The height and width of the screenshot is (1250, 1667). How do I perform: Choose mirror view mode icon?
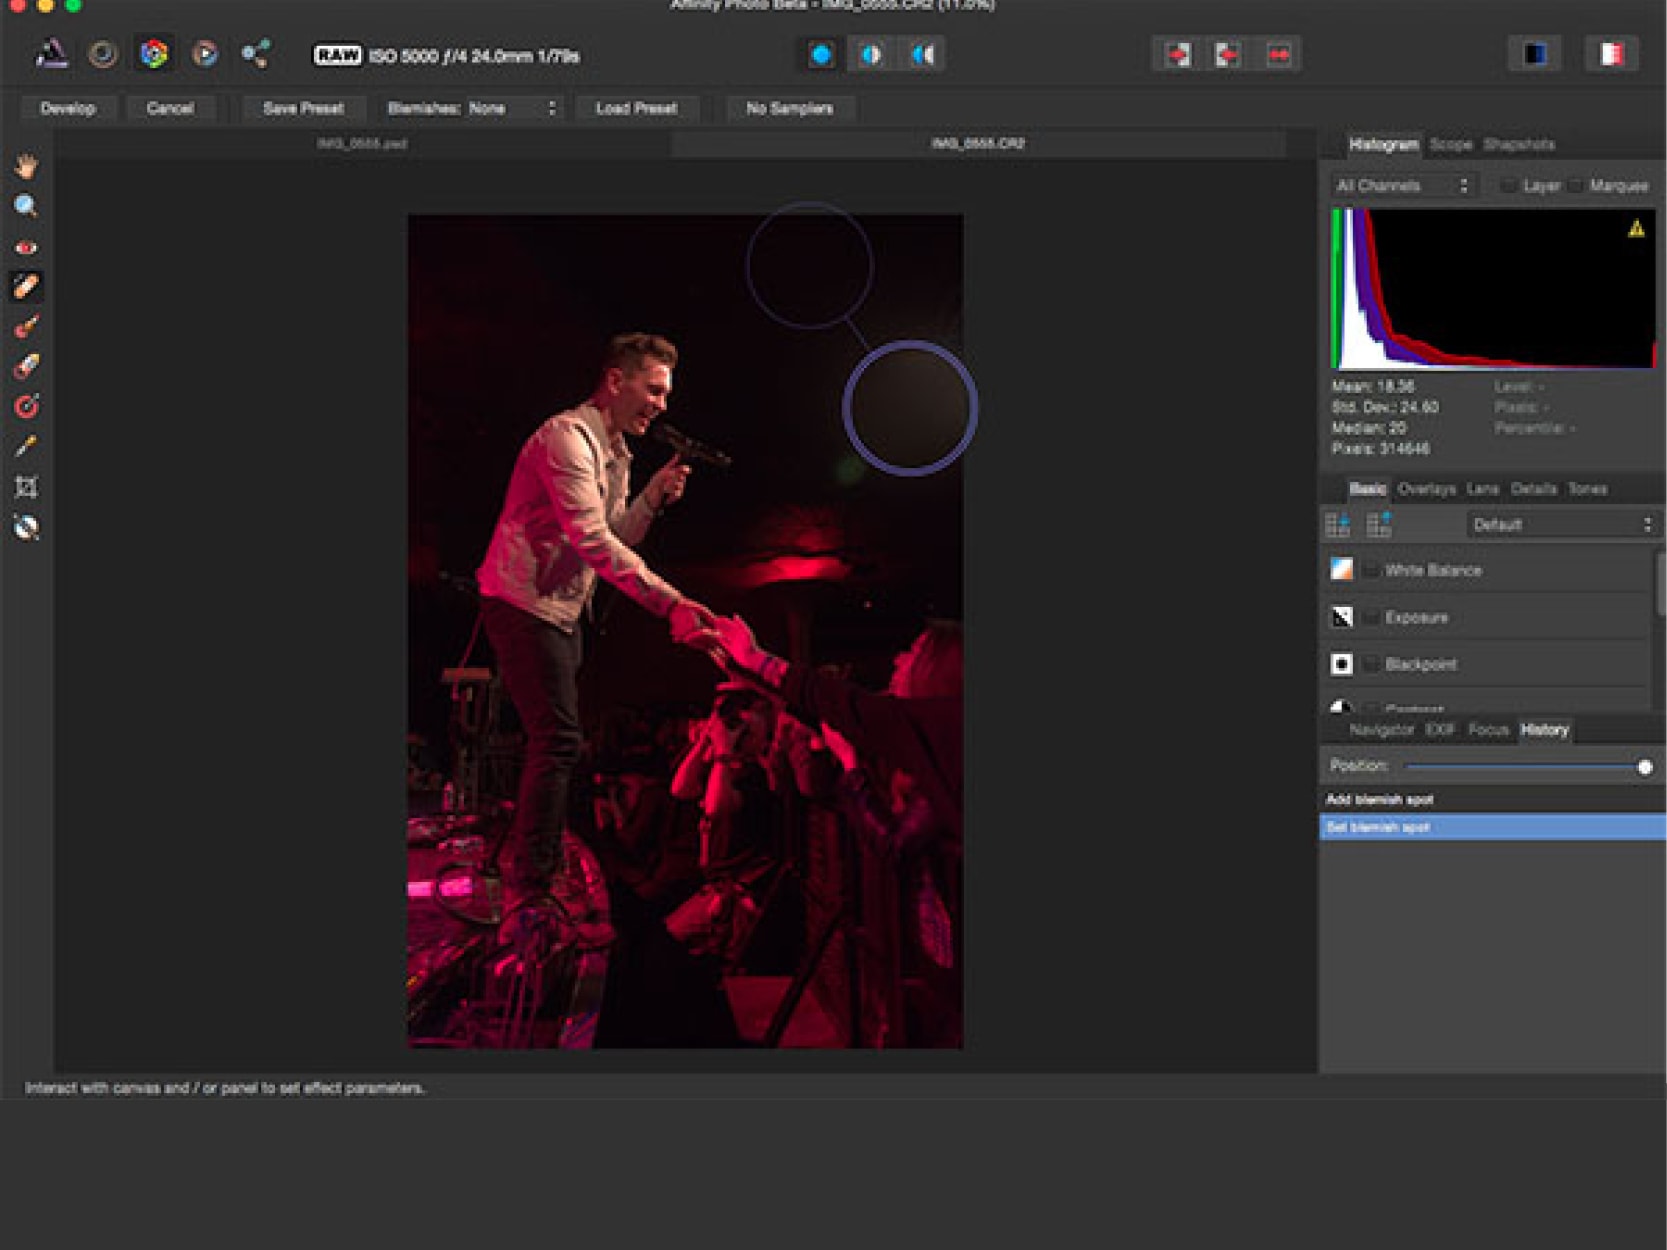(923, 55)
